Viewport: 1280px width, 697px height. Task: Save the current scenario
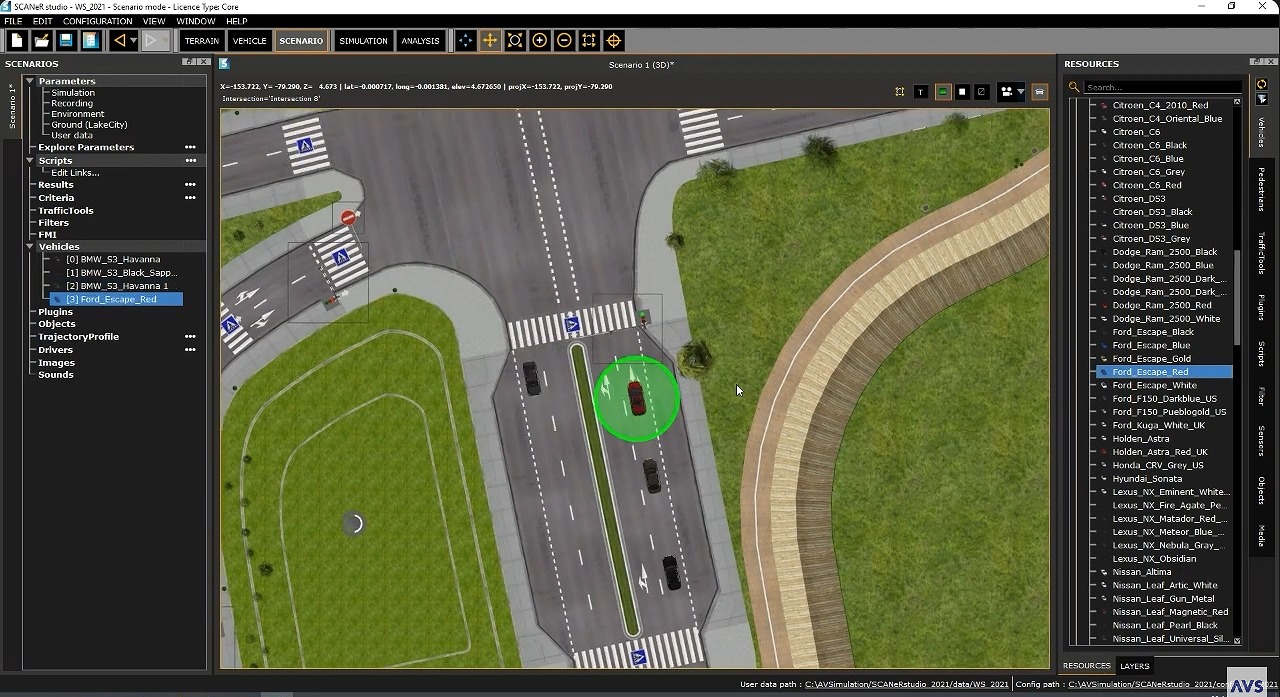(66, 41)
